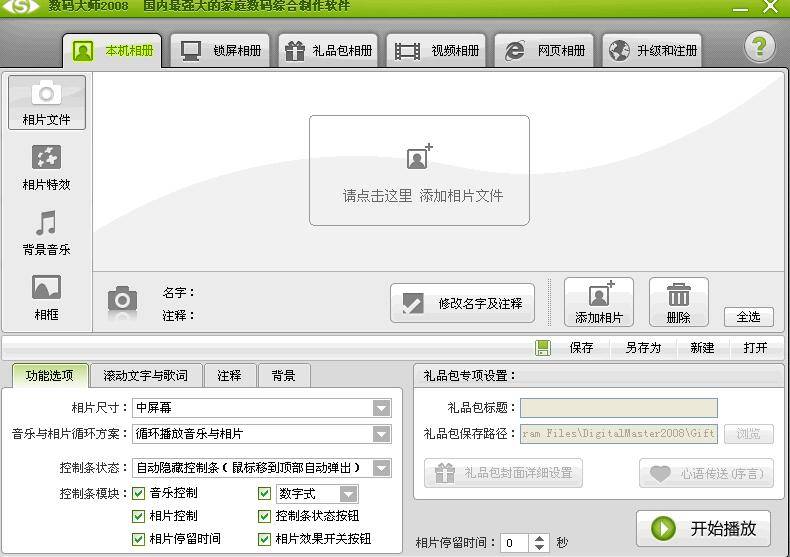Toggle the 控制条状态按钮 checkbox

(264, 516)
